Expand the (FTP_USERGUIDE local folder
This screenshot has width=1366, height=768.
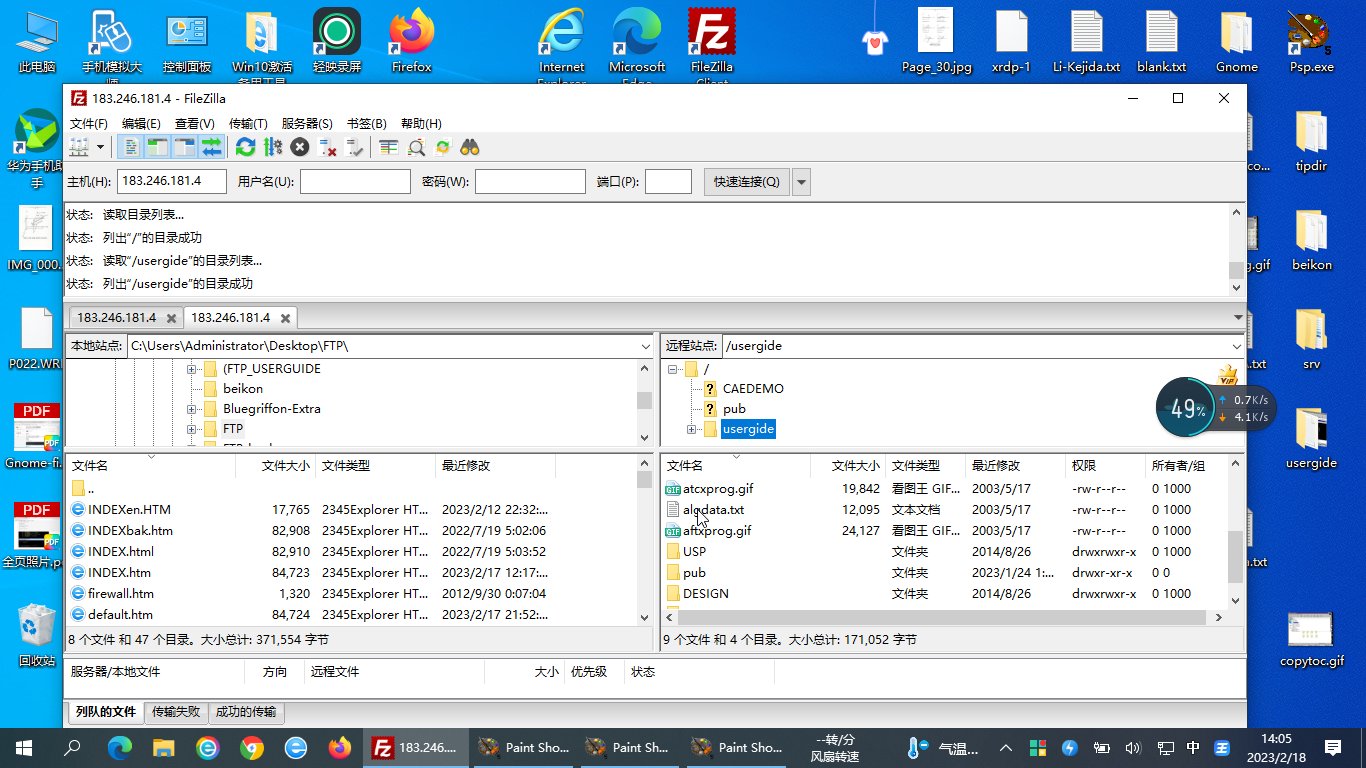point(191,369)
